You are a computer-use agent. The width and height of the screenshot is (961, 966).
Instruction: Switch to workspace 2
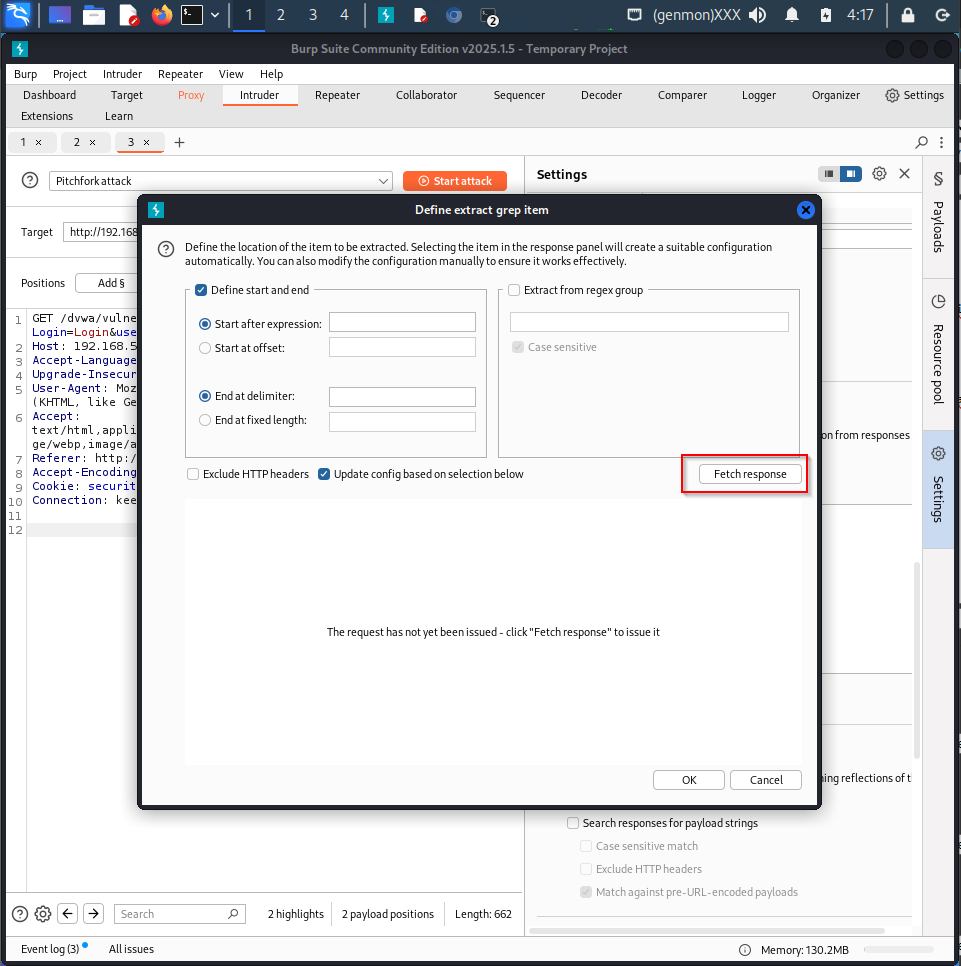point(281,15)
